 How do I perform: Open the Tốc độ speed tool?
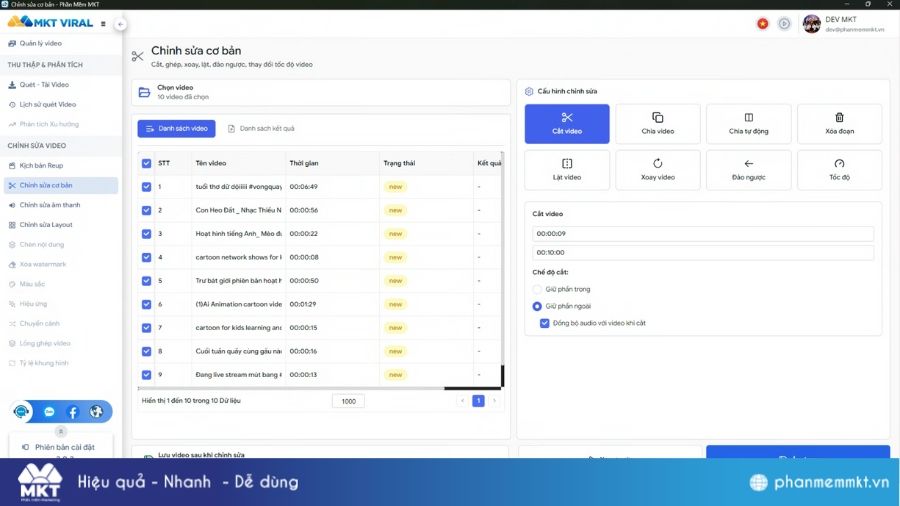pos(839,170)
